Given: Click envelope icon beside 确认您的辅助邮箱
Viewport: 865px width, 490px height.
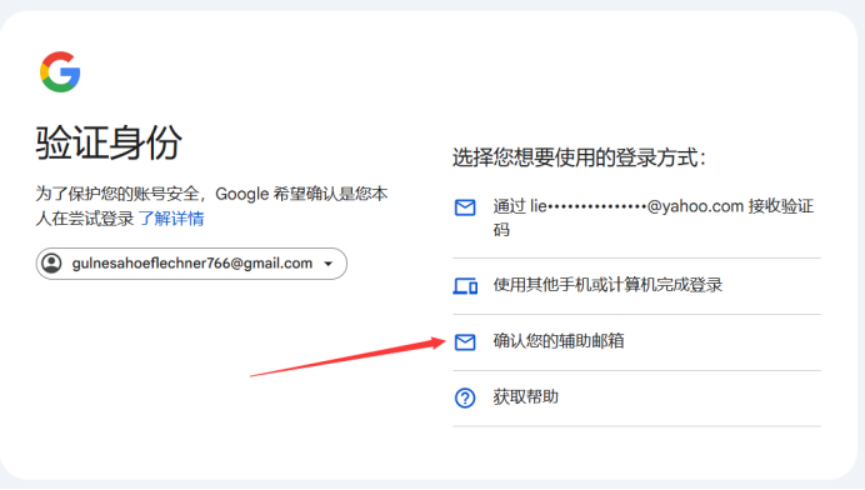Looking at the screenshot, I should coord(465,342).
